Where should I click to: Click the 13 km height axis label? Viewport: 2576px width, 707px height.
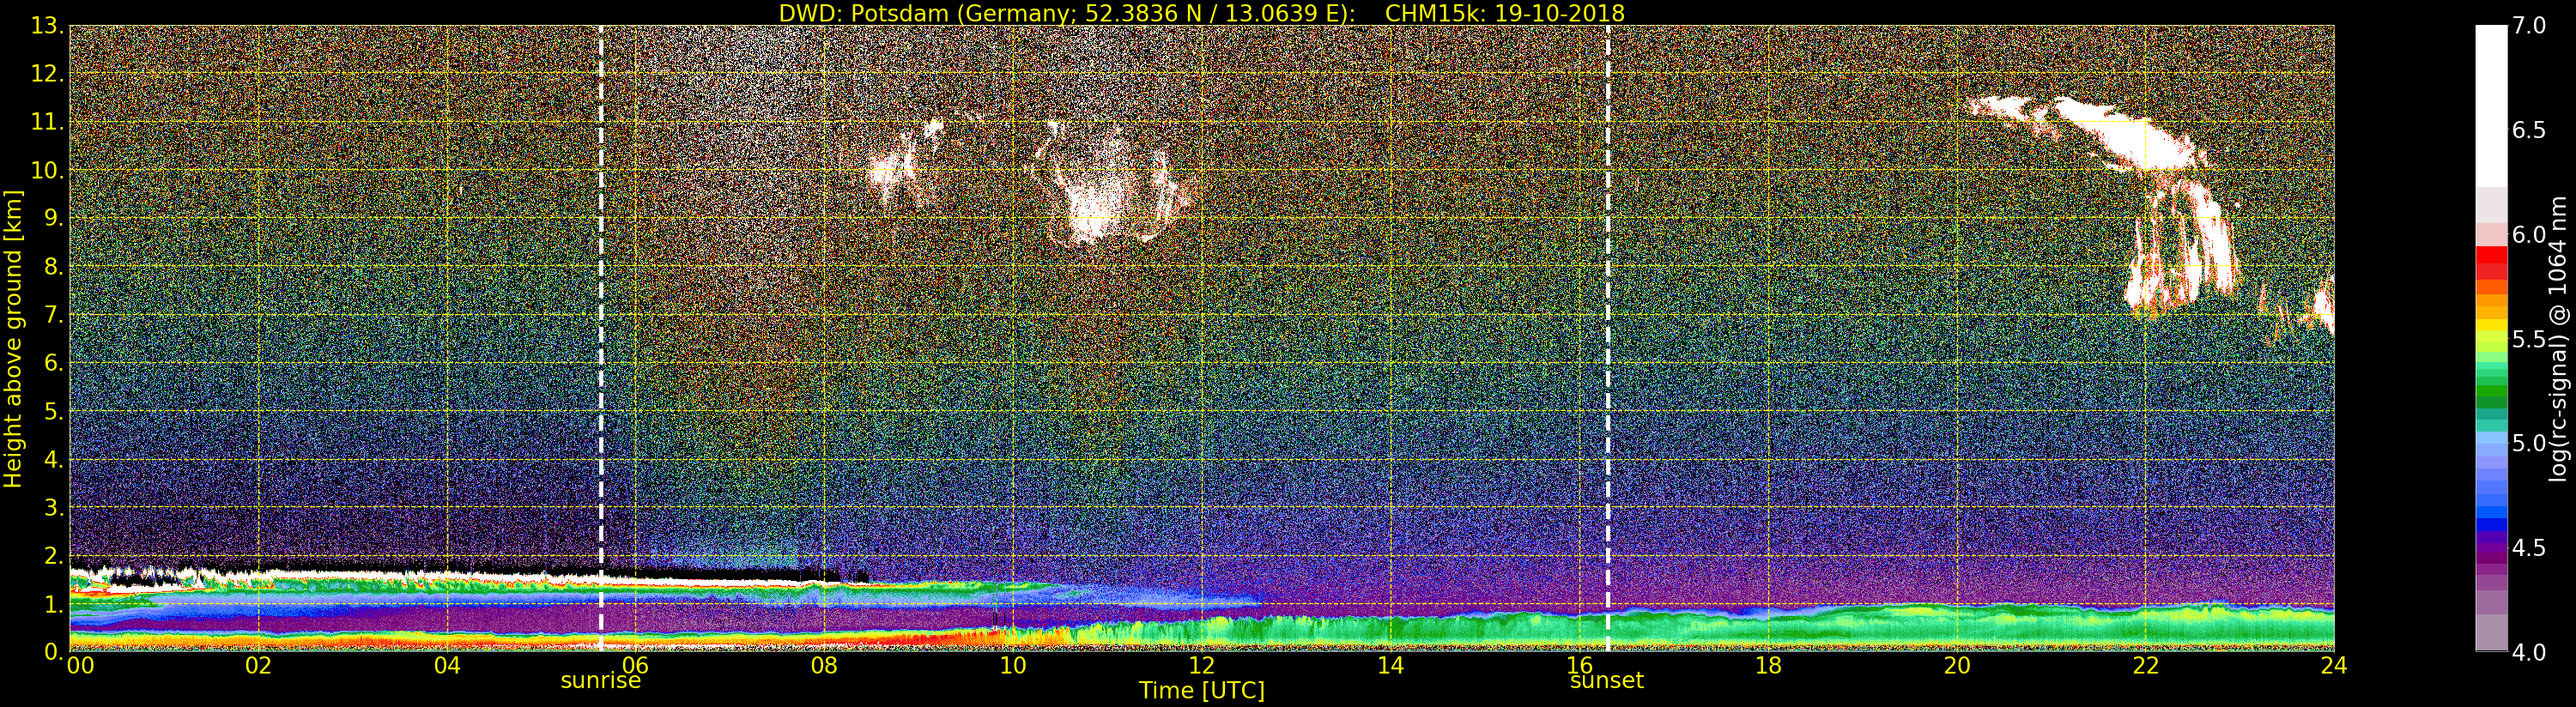pyautogui.click(x=46, y=26)
